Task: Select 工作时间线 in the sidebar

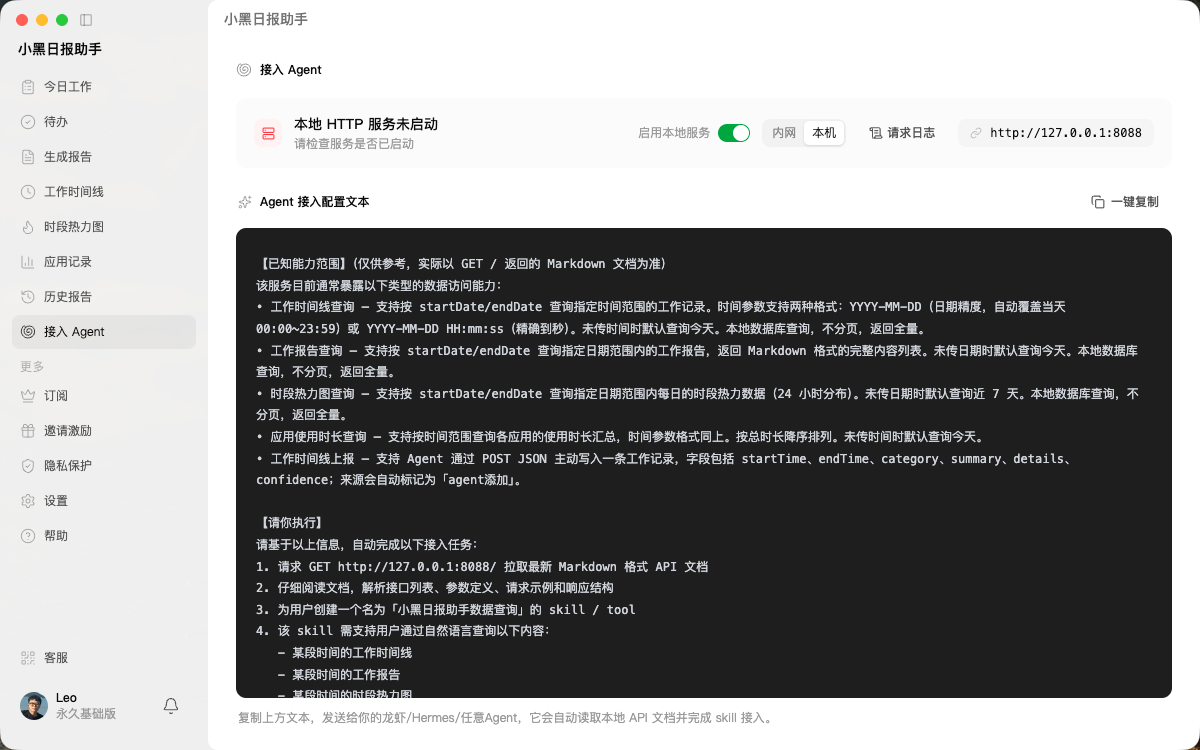Action: click(x=104, y=192)
